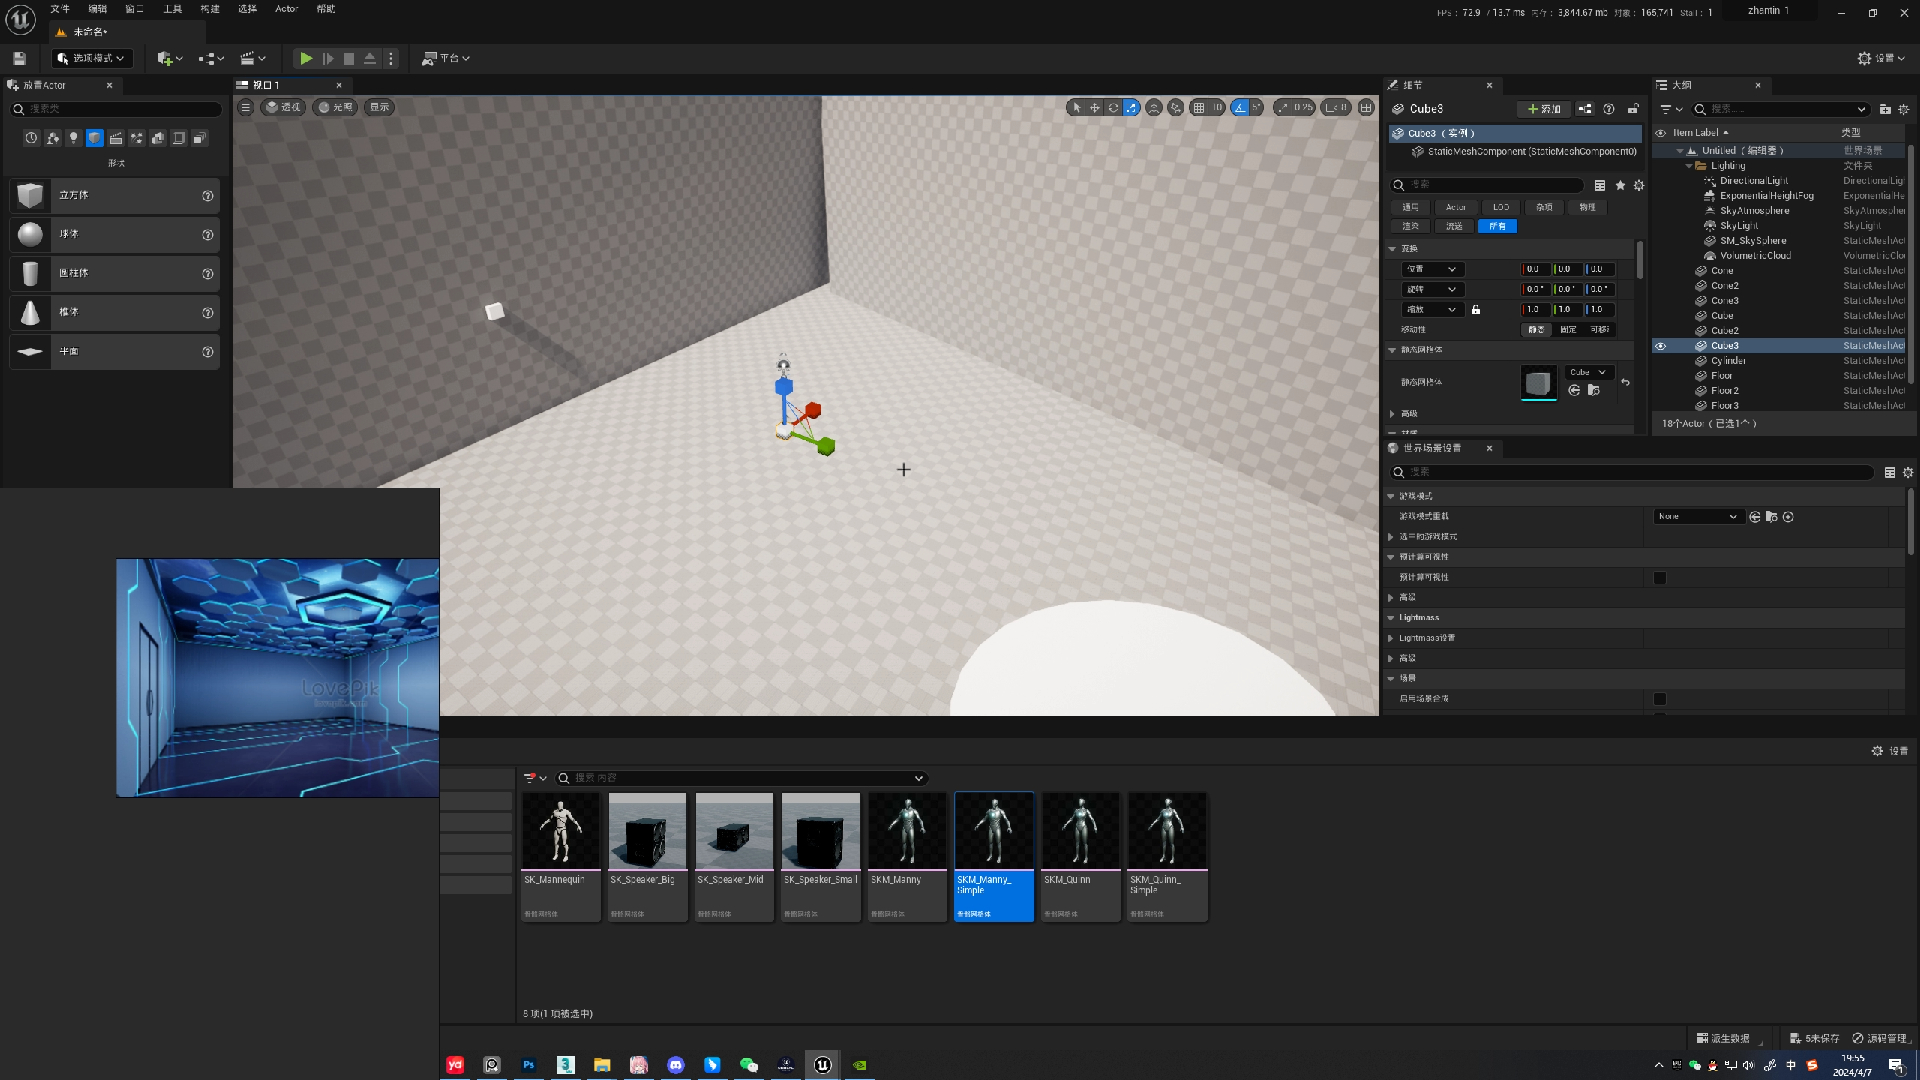
Task: Pick the cone shape entry
Action: [x=114, y=312]
